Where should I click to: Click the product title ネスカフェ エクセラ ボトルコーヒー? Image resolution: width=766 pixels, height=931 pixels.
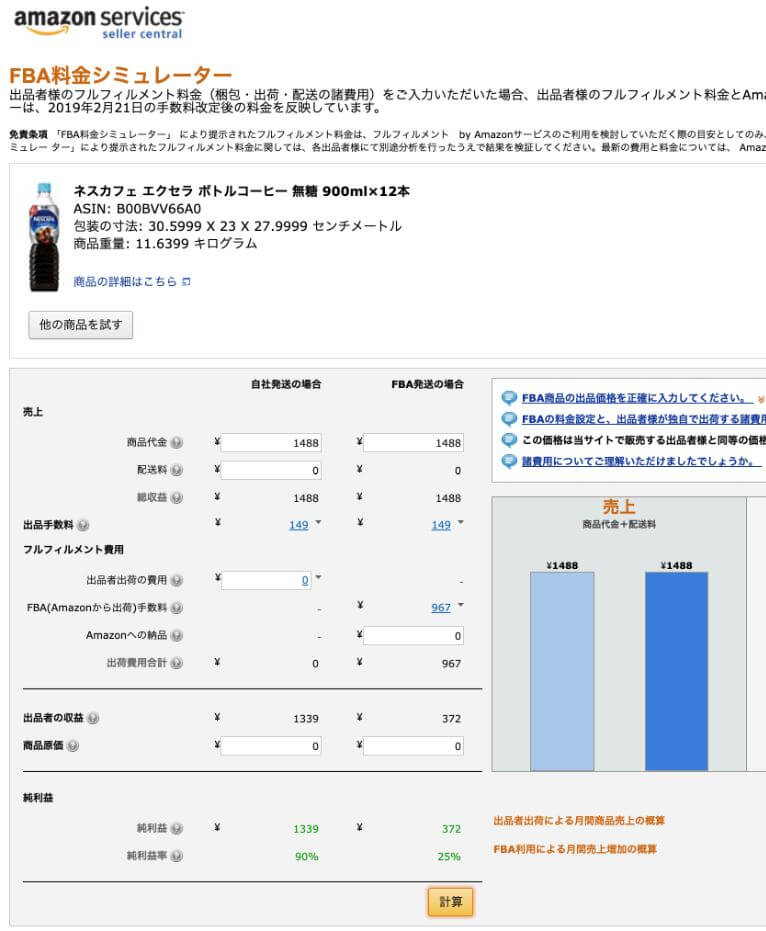(241, 191)
